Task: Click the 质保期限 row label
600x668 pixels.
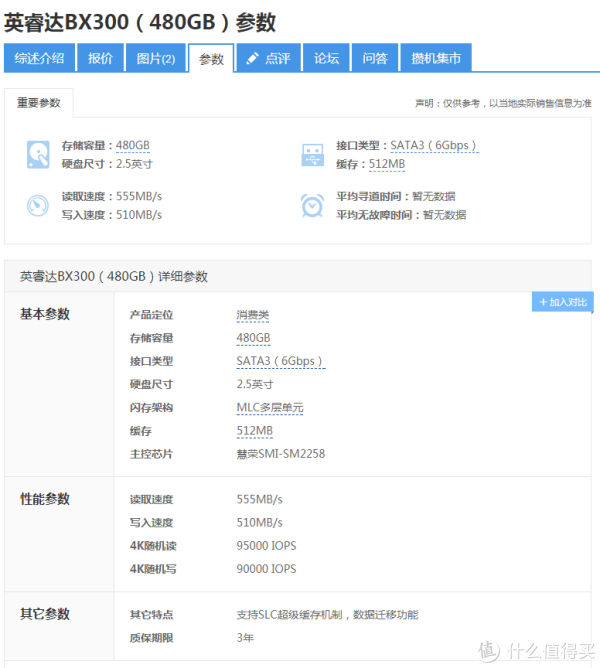Action: (151, 638)
